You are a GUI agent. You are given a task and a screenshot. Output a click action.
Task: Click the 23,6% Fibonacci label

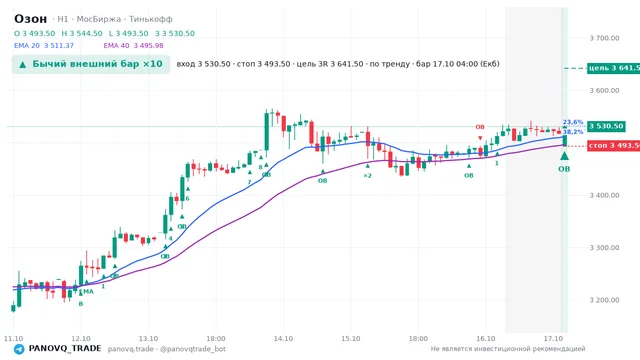573,122
